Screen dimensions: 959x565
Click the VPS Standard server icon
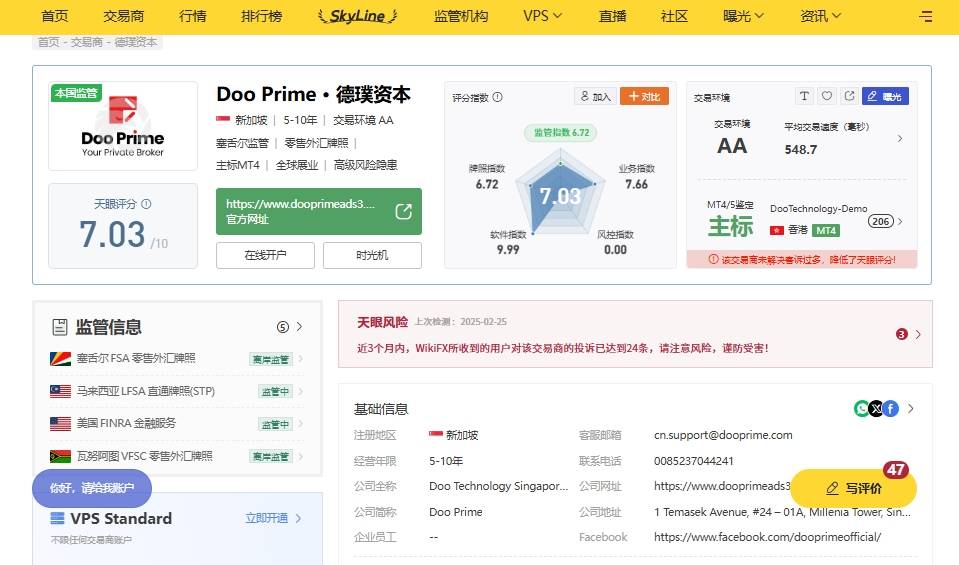pyautogui.click(x=57, y=519)
